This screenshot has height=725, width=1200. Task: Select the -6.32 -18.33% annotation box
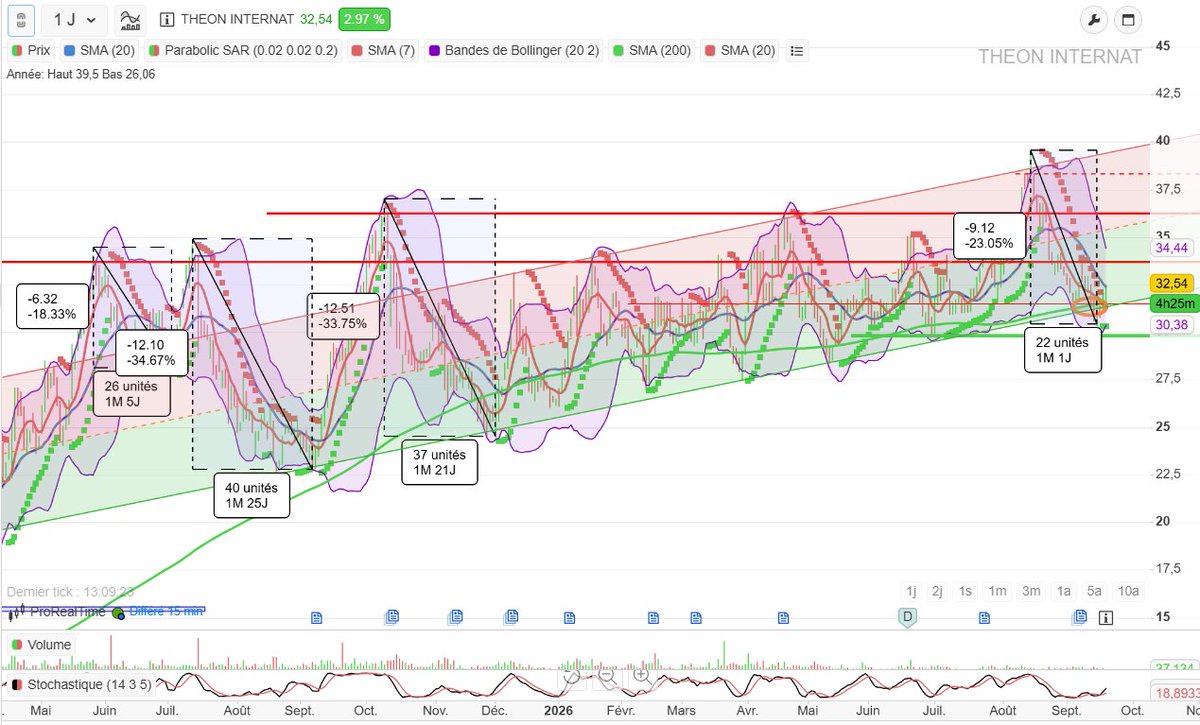pyautogui.click(x=54, y=305)
